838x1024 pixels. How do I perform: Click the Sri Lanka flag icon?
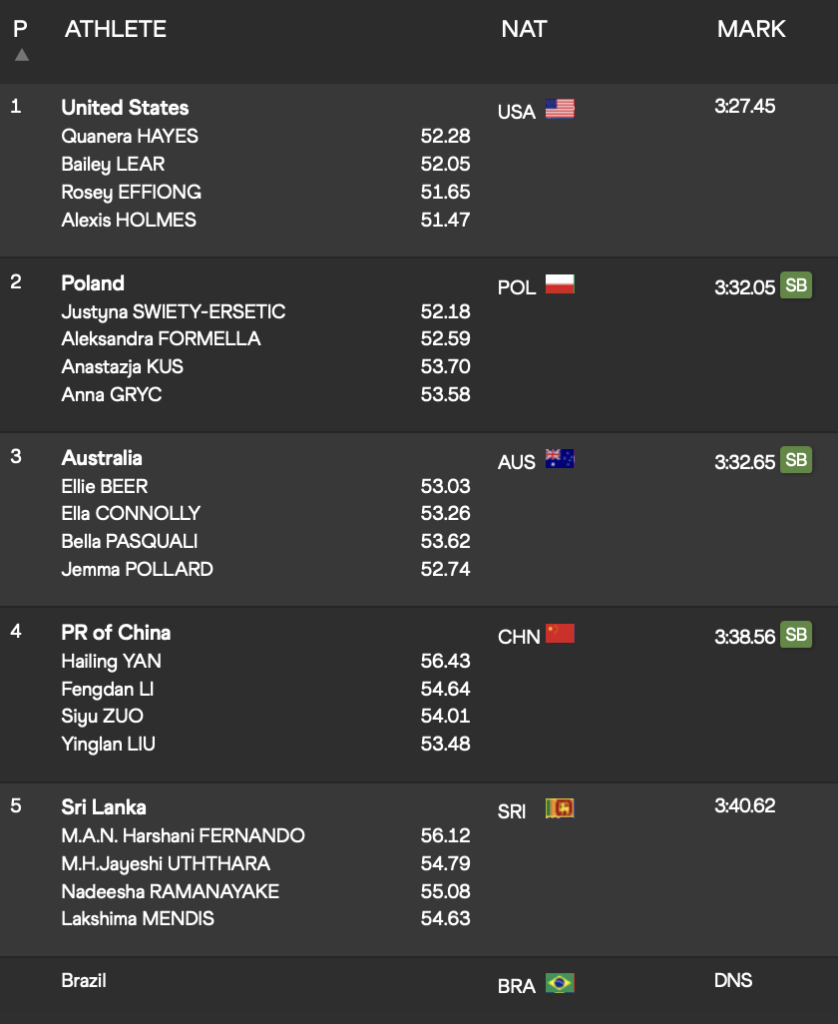[x=560, y=808]
